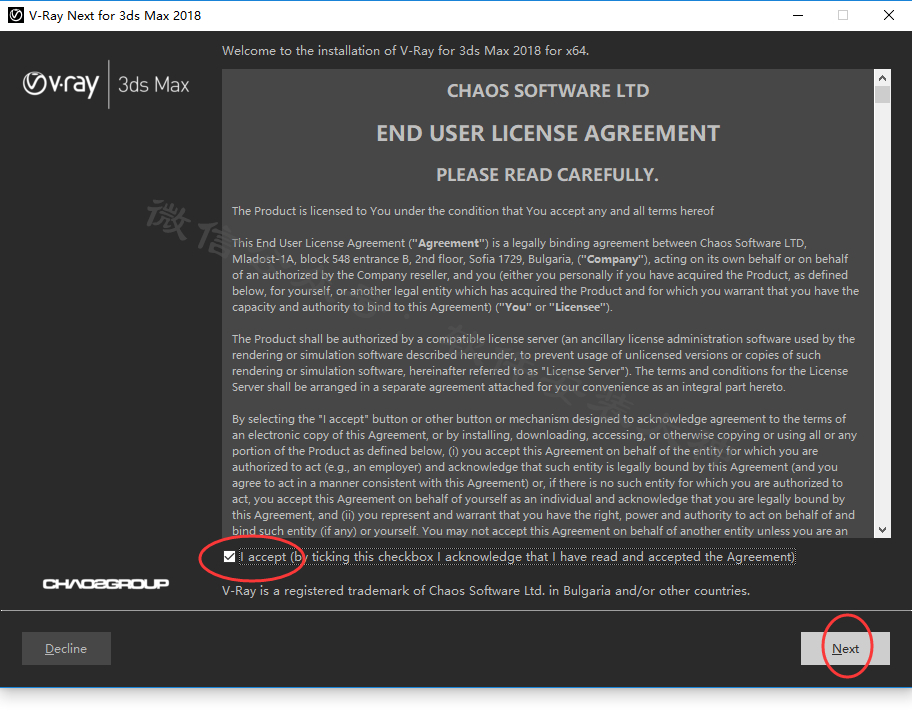
Task: Close the V-Ray installer window
Action: (x=889, y=16)
